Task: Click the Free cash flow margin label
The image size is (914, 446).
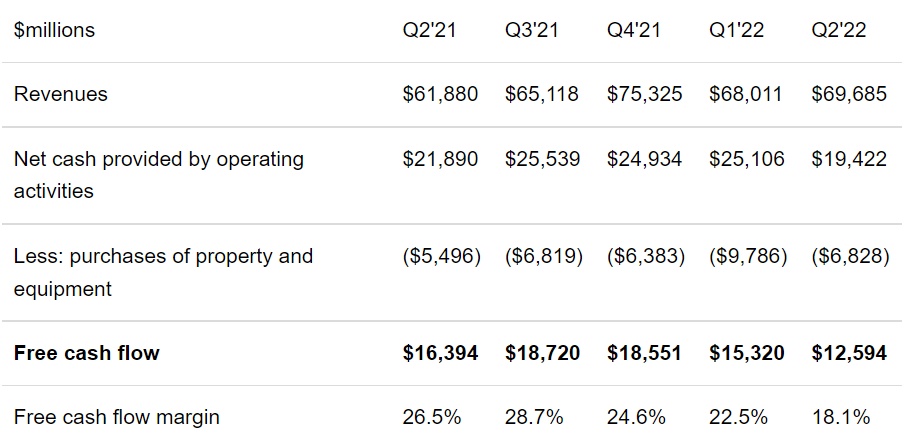Action: (x=117, y=416)
